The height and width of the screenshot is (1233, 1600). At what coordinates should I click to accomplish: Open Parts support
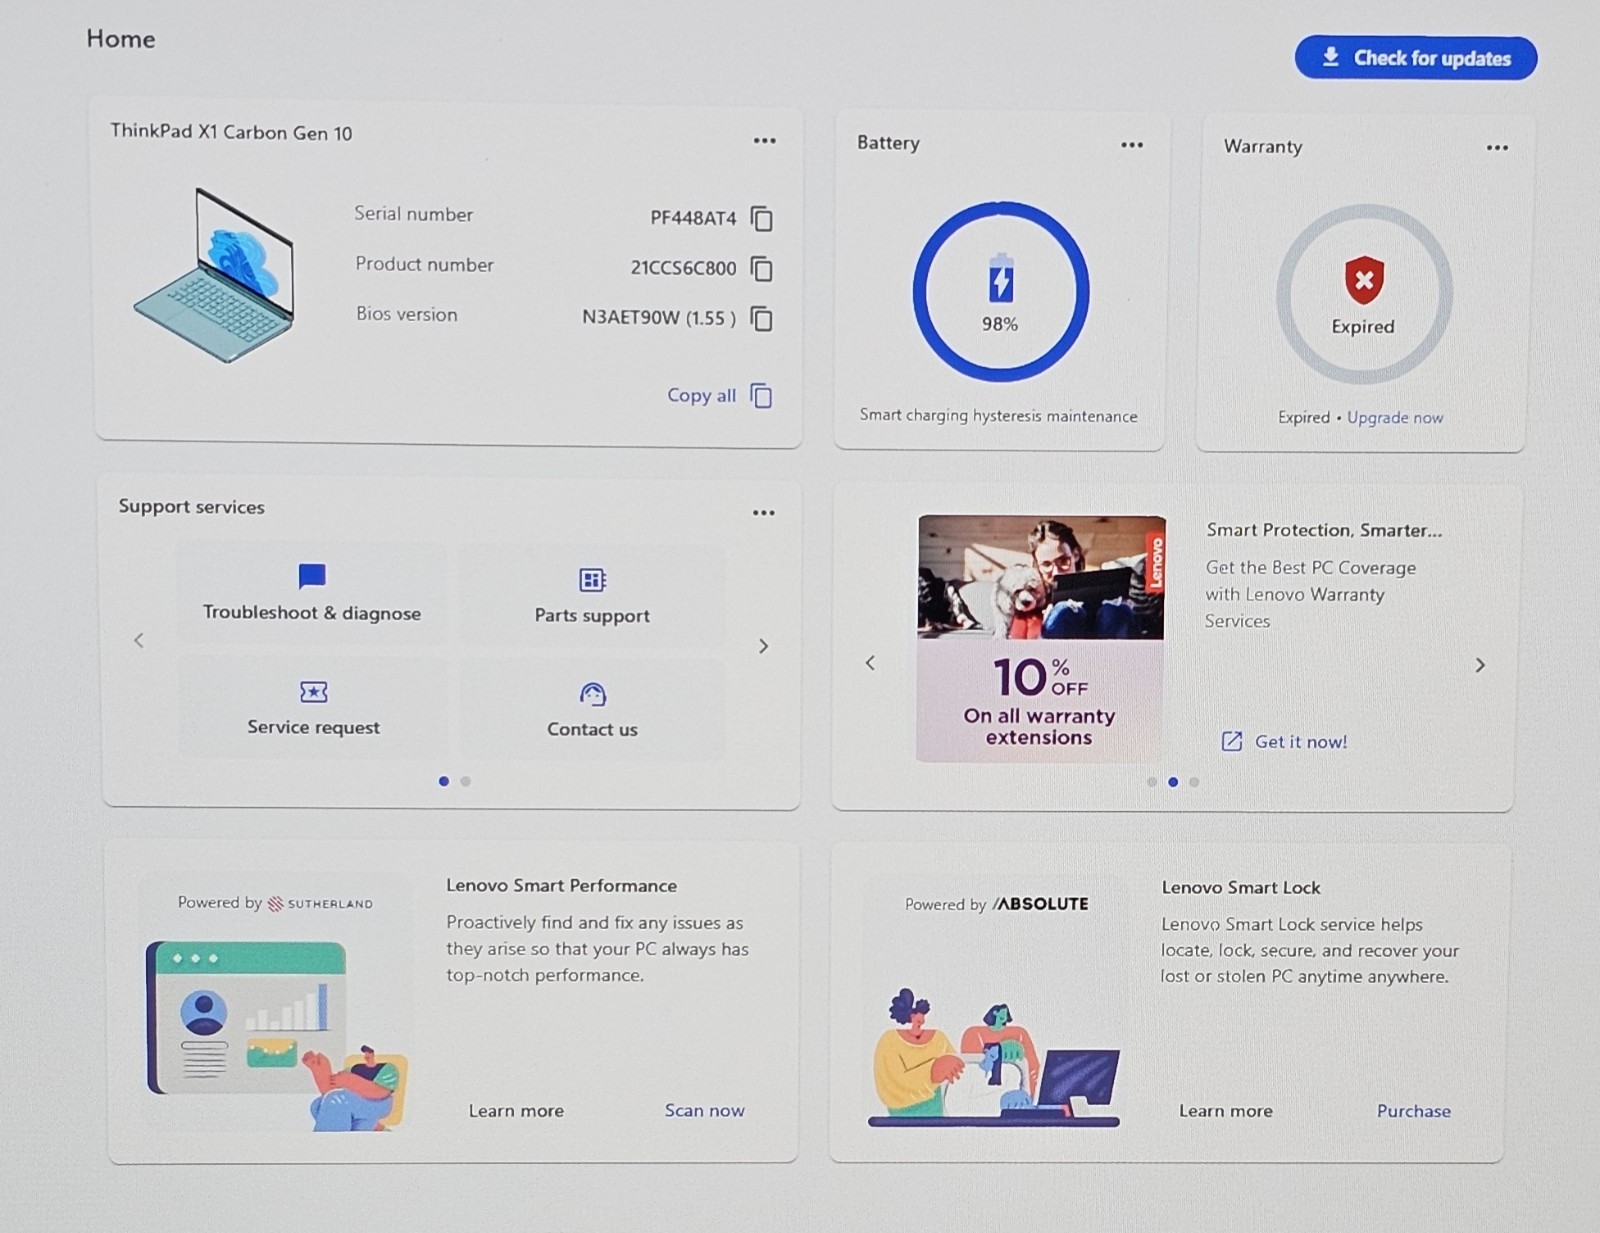(x=592, y=596)
